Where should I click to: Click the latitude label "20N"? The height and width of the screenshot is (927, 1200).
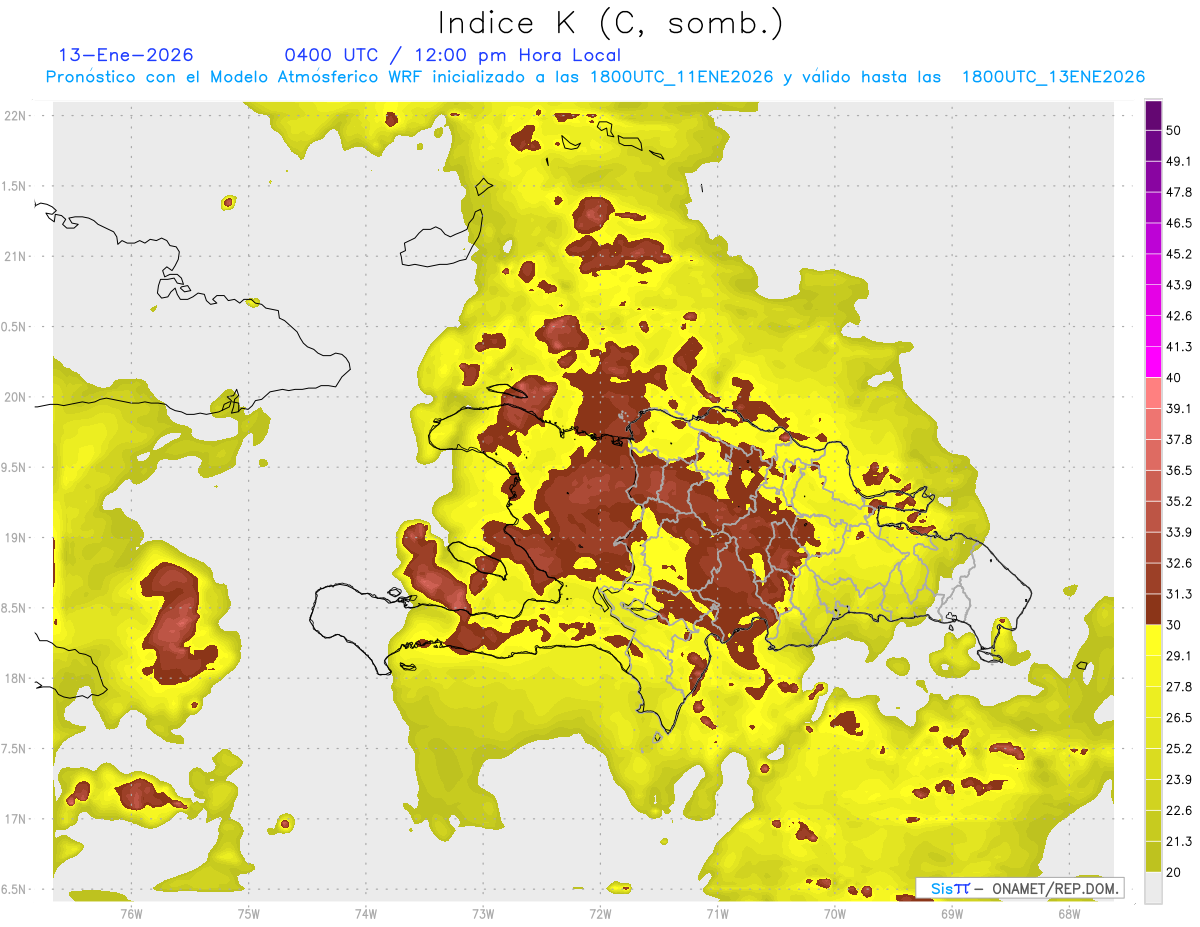16,397
